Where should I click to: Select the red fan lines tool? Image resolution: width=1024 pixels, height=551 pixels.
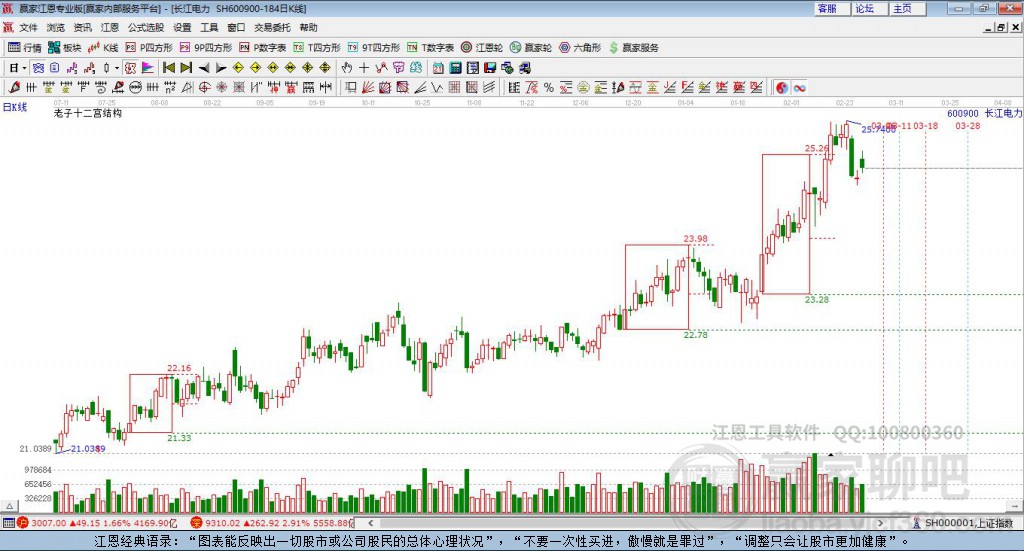tap(368, 87)
